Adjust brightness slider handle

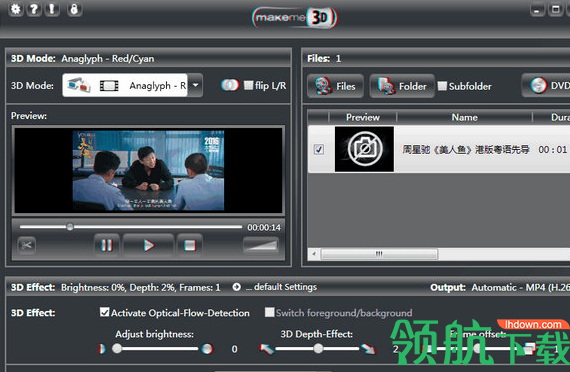click(117, 349)
